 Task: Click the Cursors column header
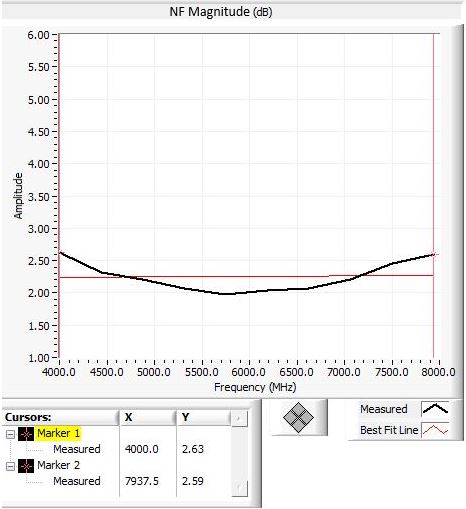[60, 417]
